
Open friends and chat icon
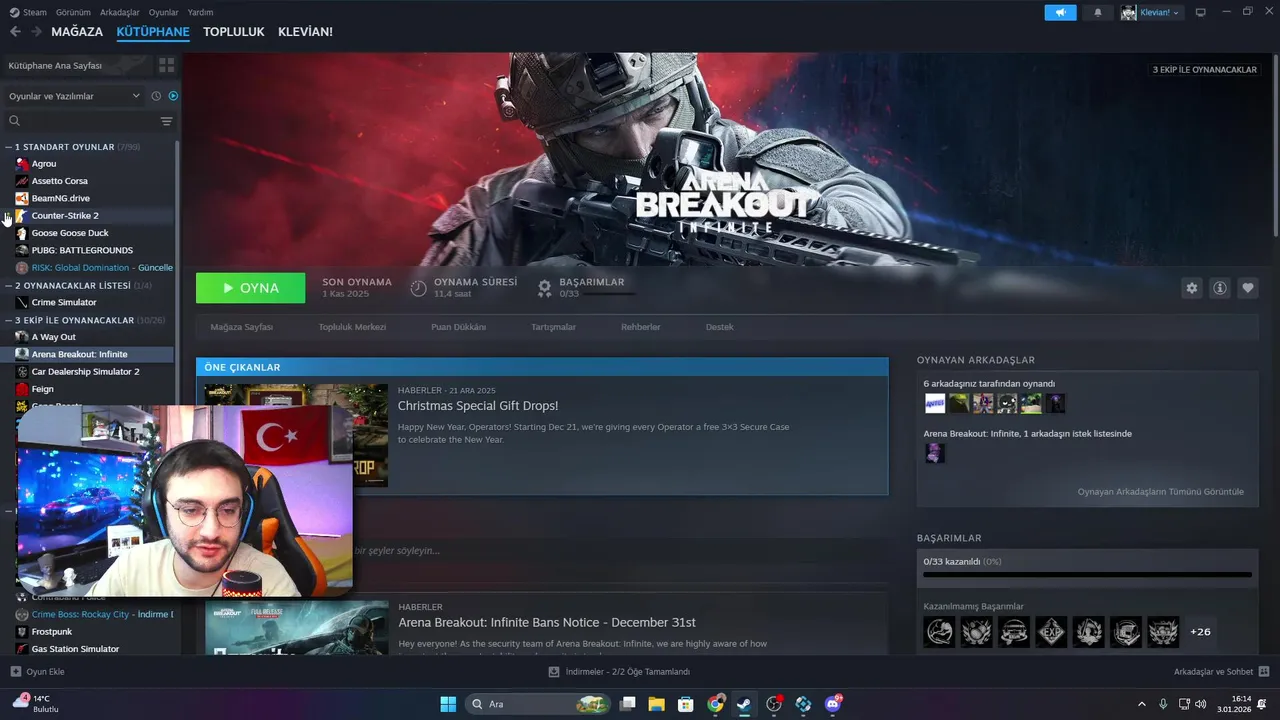click(x=1264, y=672)
